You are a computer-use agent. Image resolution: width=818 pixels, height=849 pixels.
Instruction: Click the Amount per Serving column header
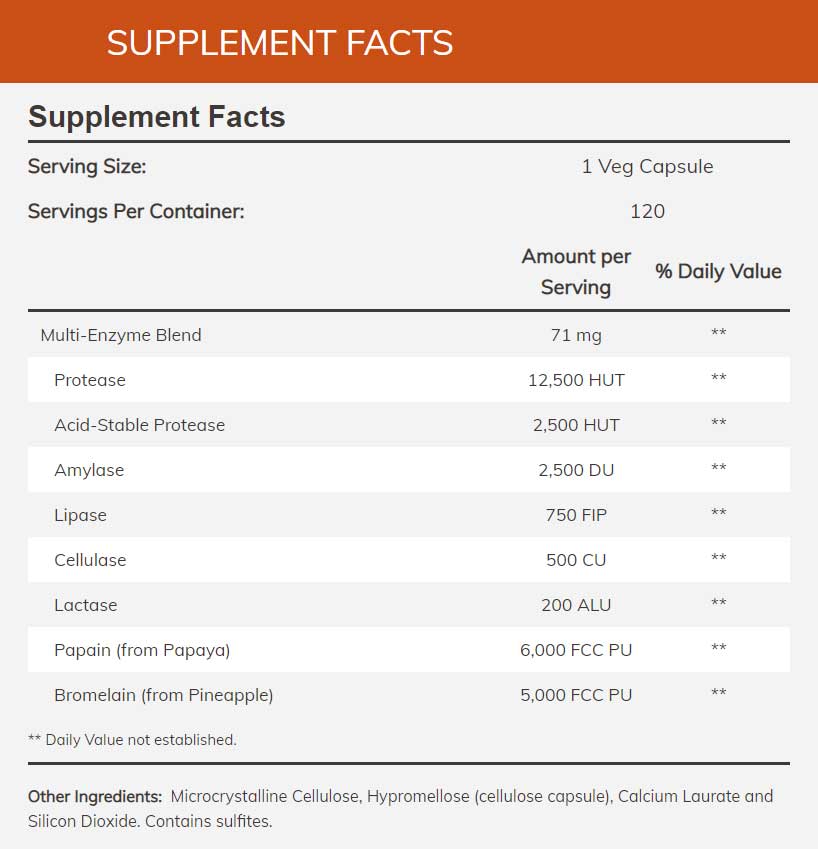[576, 272]
